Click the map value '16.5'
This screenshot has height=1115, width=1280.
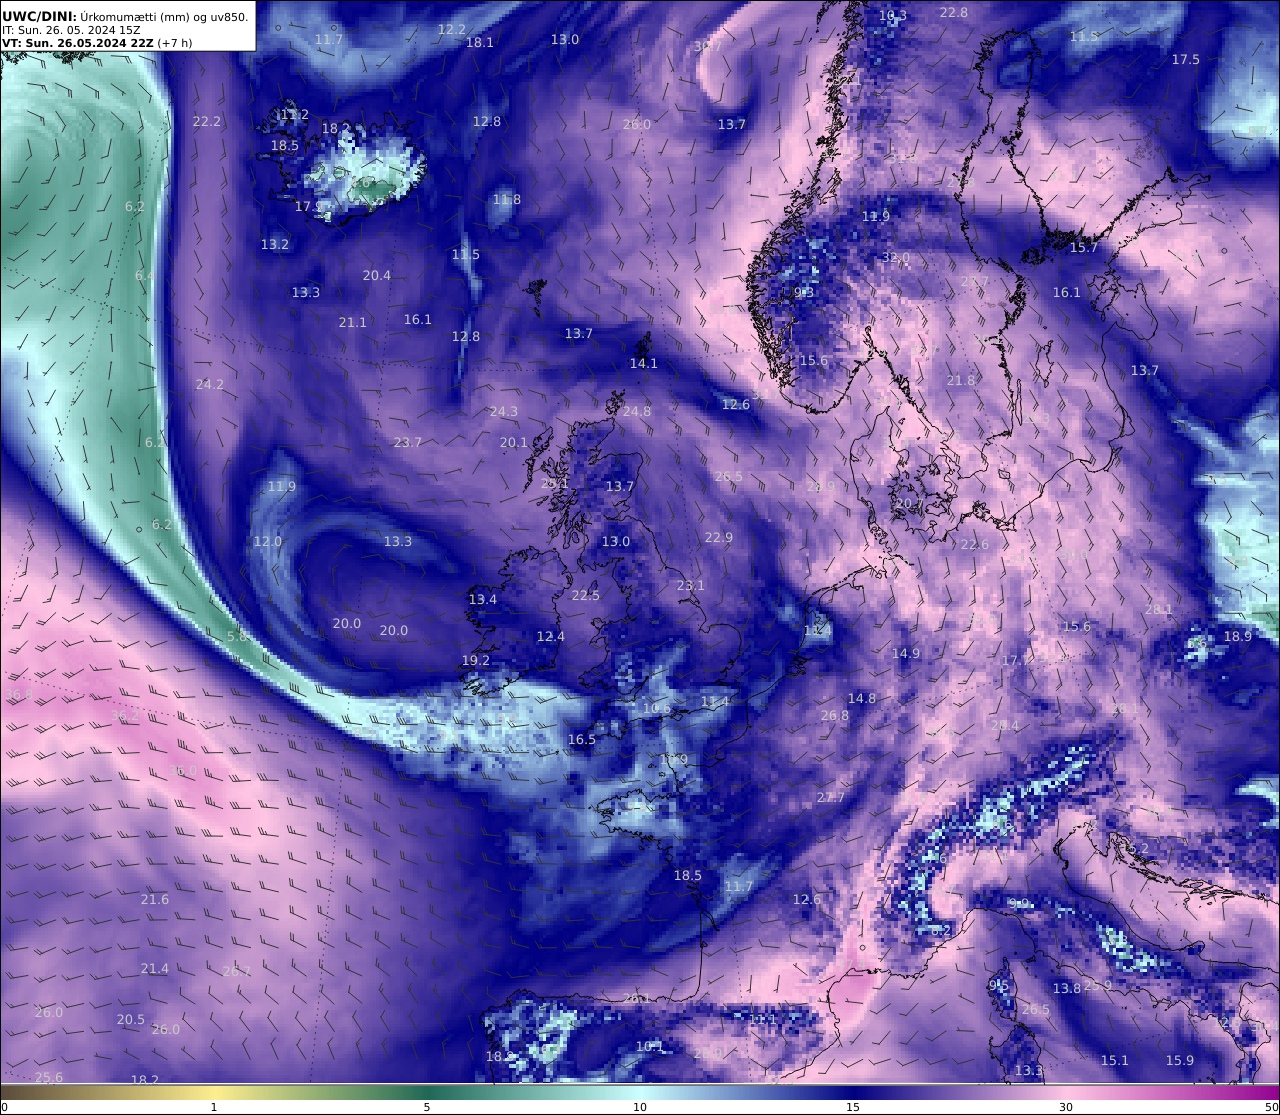coord(582,740)
